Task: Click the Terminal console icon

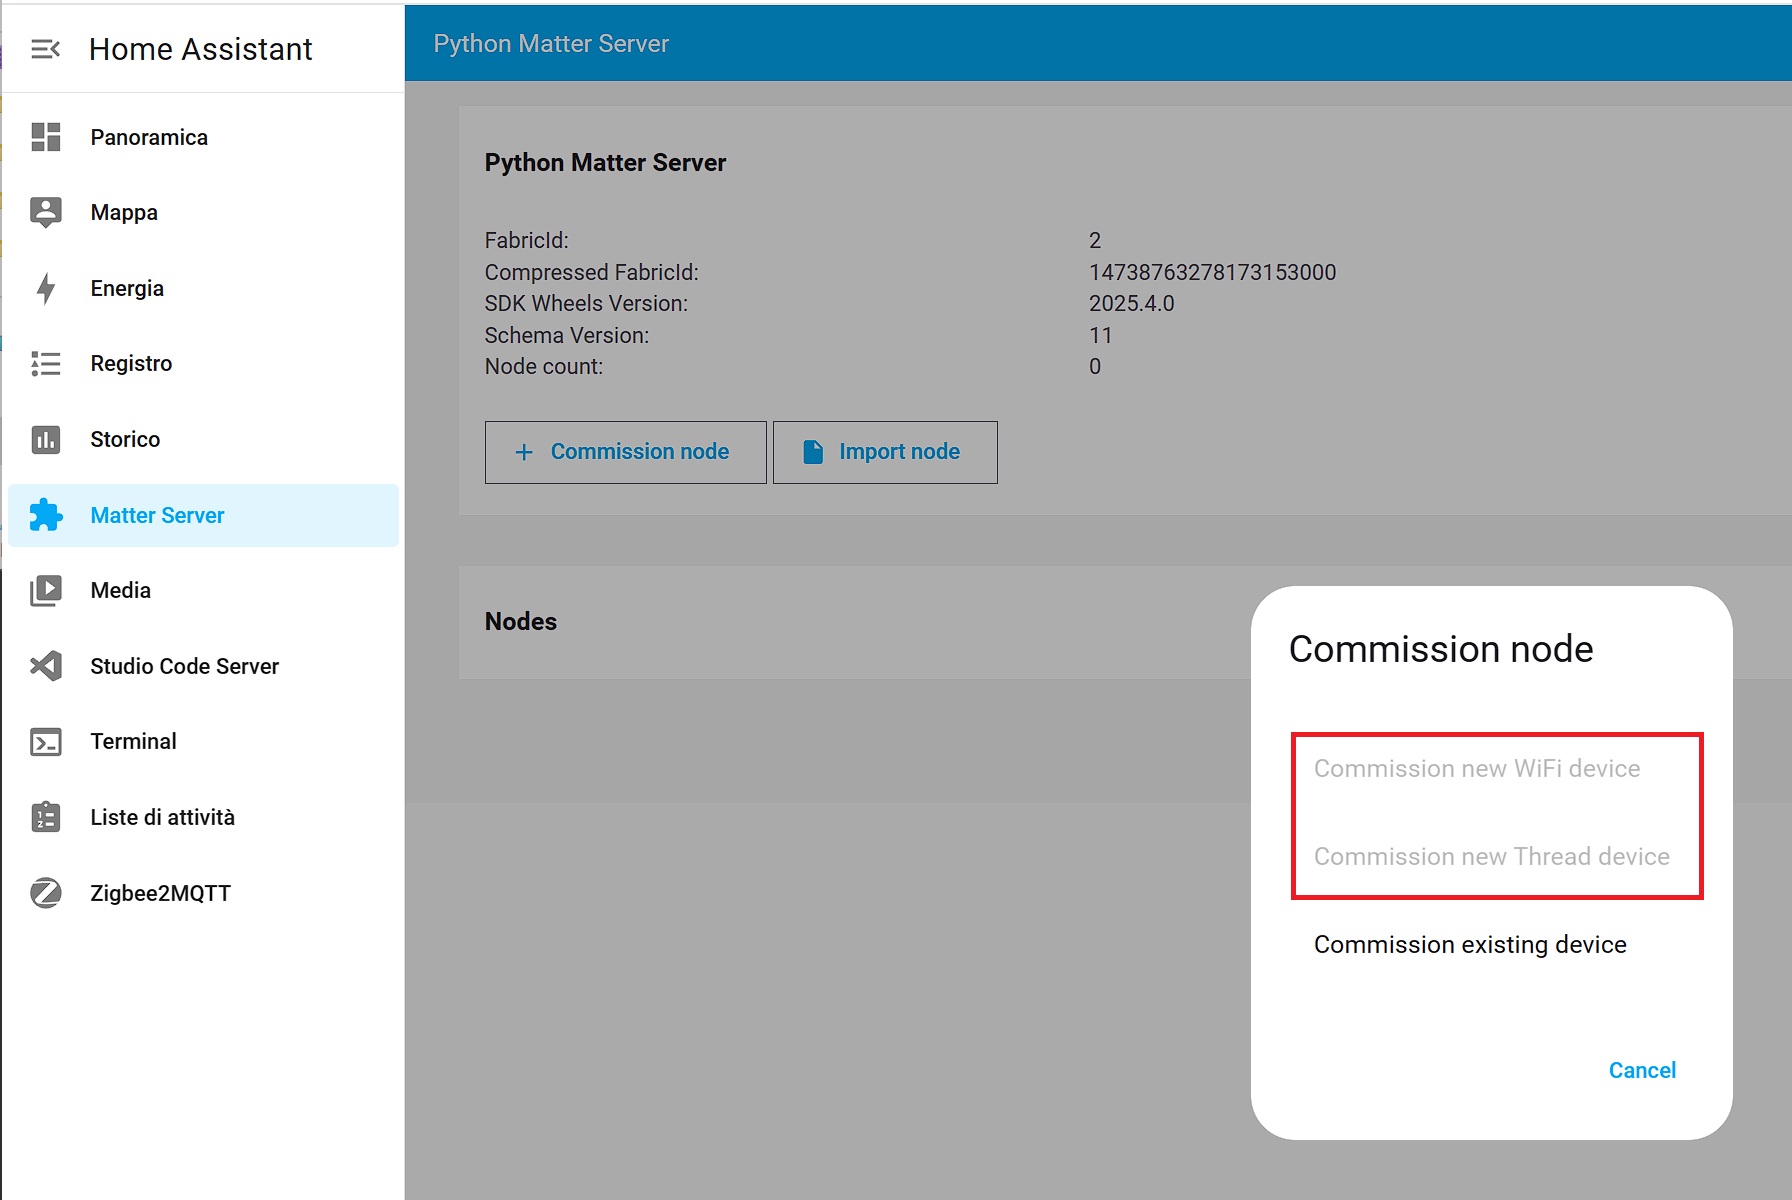Action: [46, 741]
